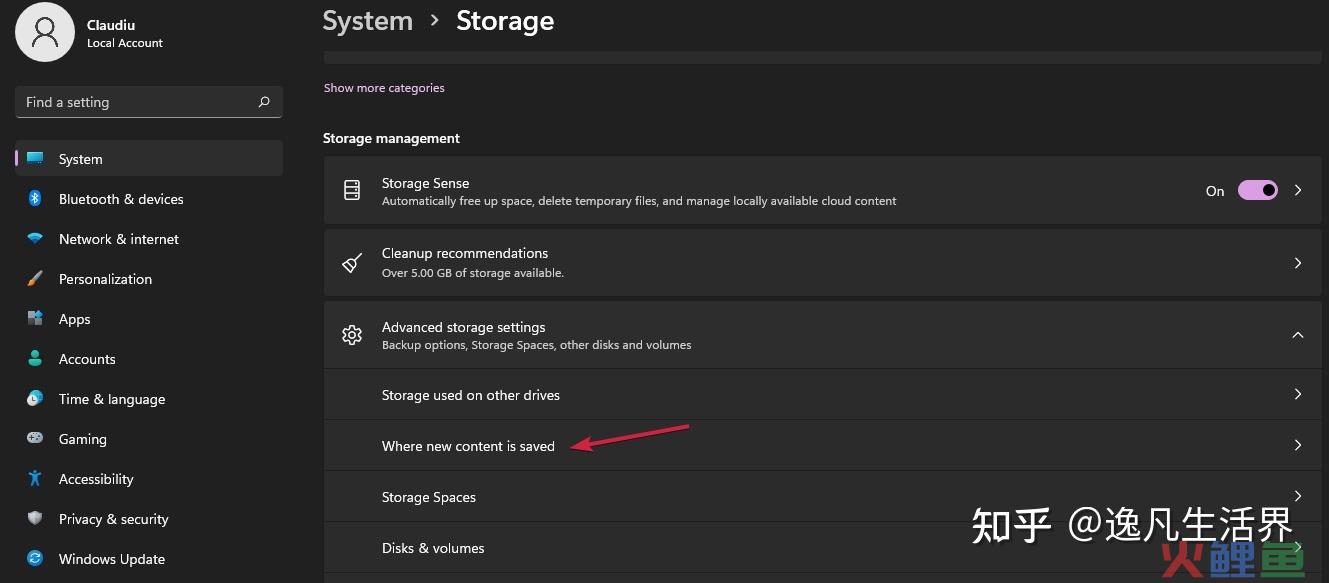Click the Network wifi icon
1329x583 pixels.
tap(35, 239)
